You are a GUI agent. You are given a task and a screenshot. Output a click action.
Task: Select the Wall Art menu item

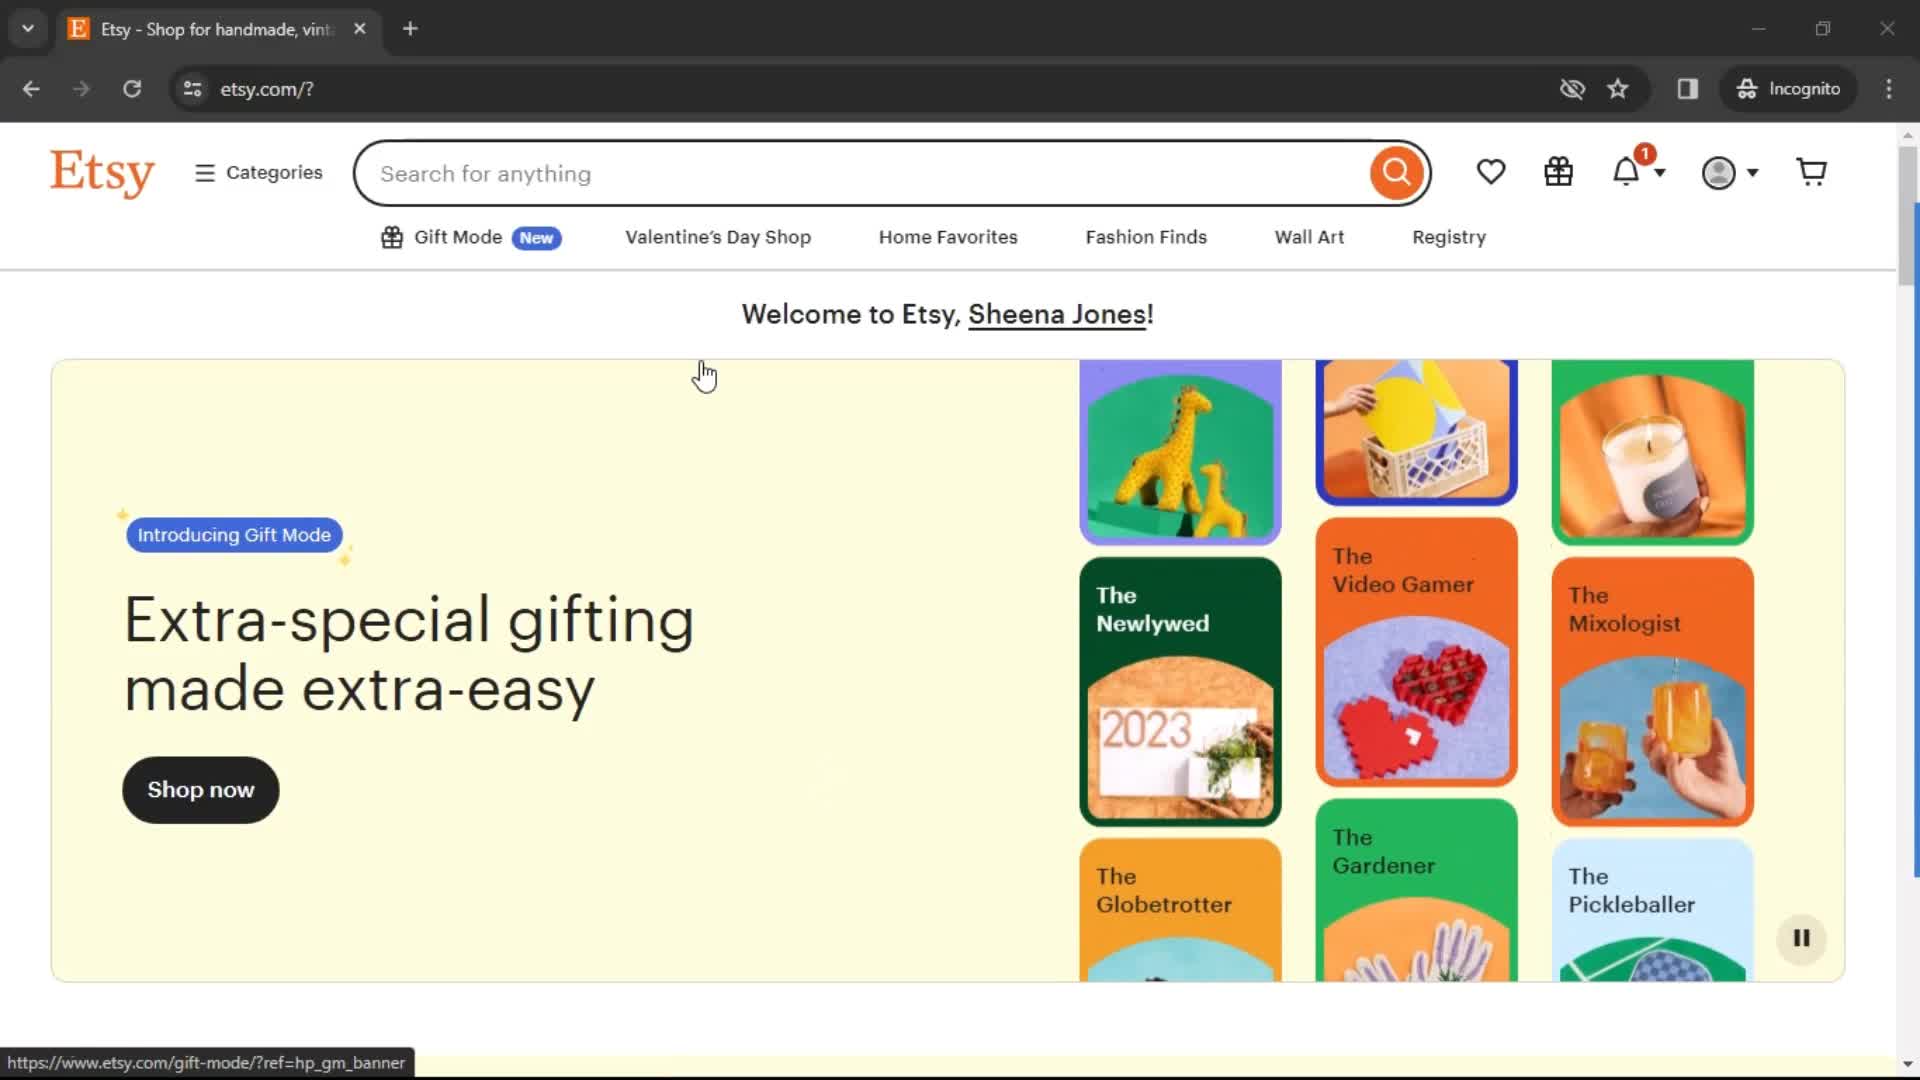click(x=1308, y=236)
